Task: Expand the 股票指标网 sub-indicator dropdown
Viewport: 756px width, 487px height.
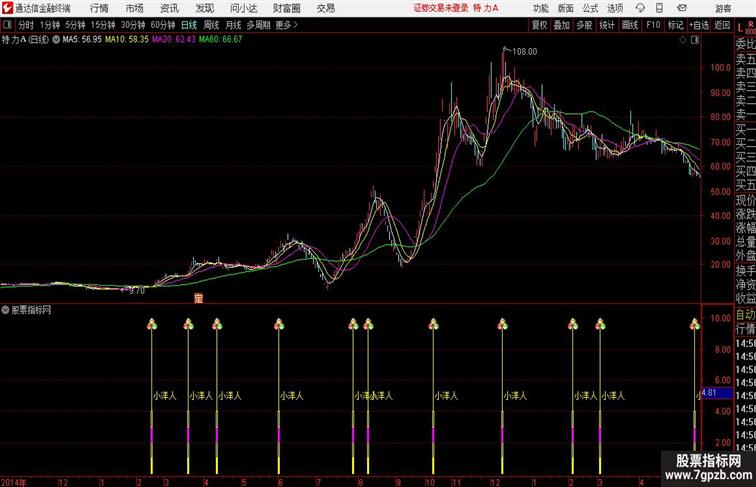Action: 5,310
